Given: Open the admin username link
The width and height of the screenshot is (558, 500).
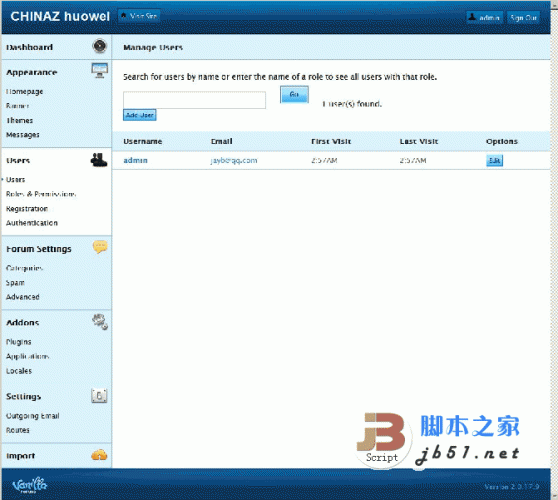Looking at the screenshot, I should (136, 160).
